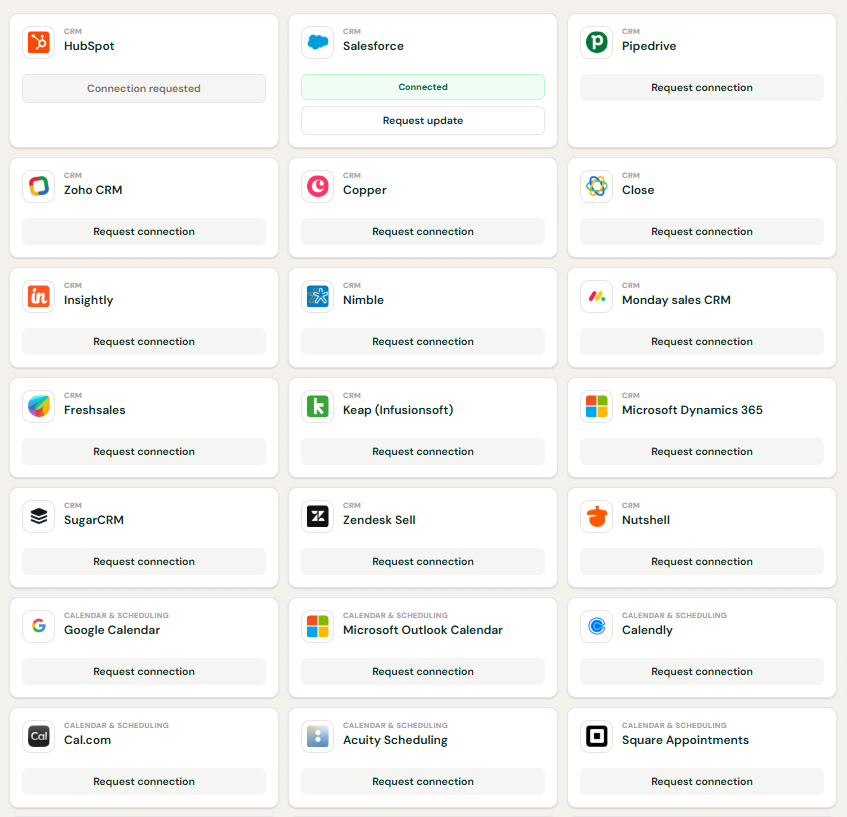Click the Pipedrive logo icon
The height and width of the screenshot is (817, 847).
596,42
